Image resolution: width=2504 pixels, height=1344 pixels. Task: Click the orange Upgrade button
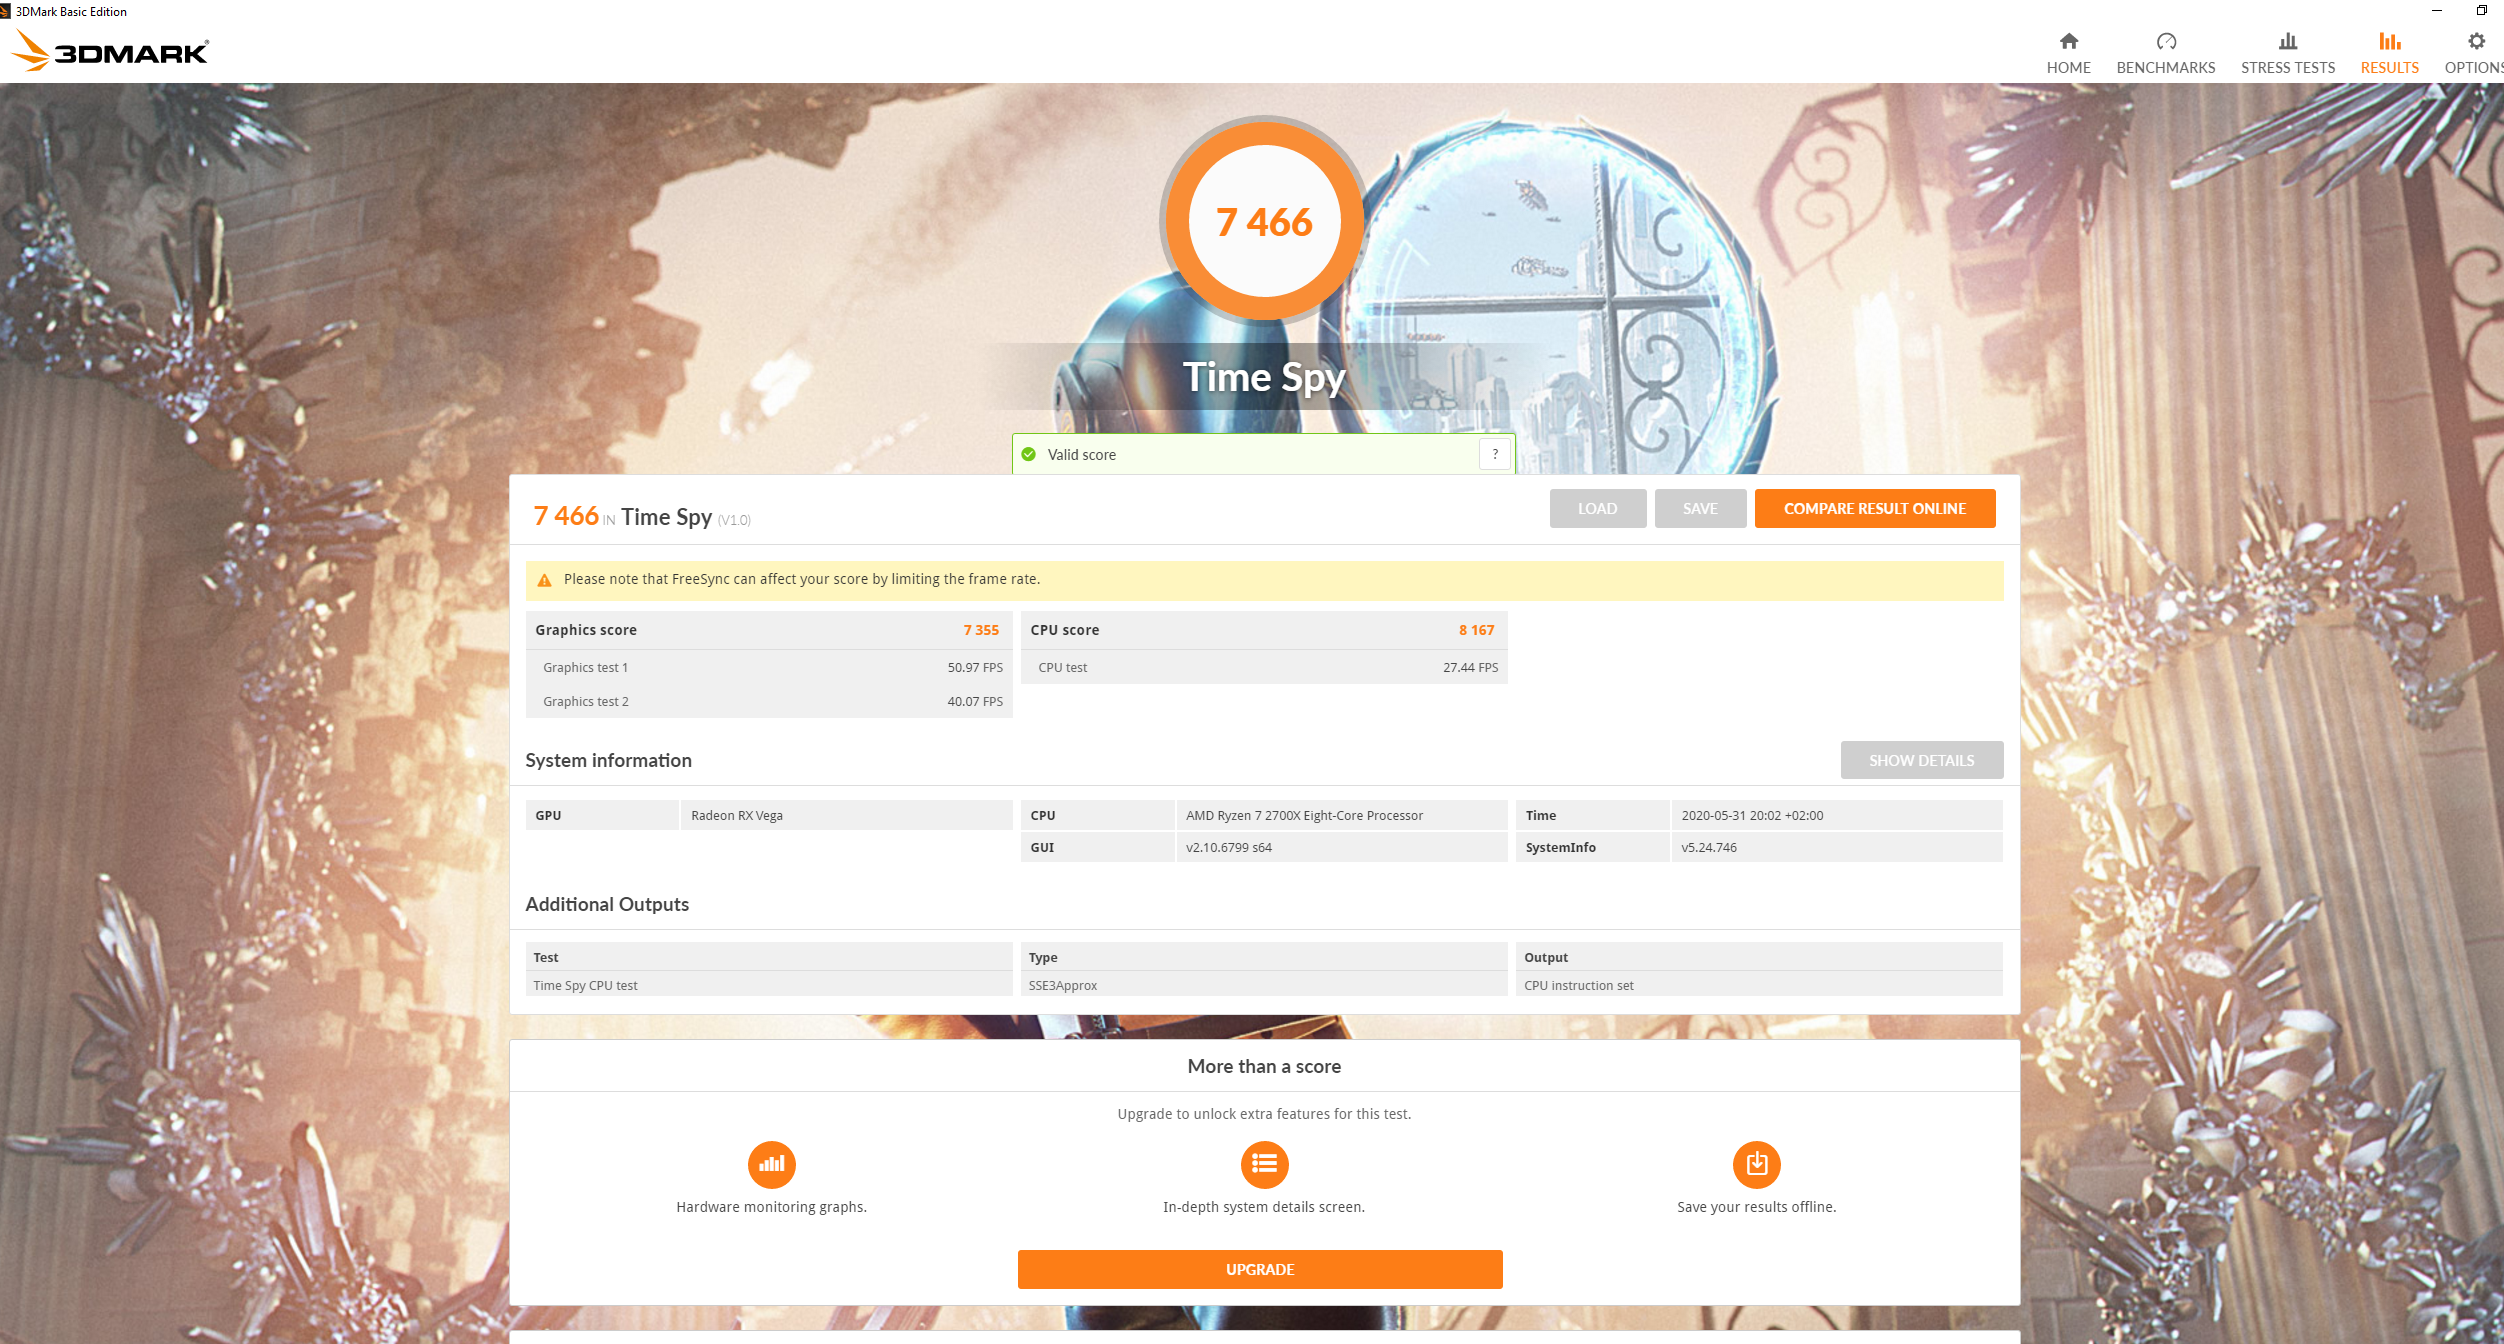click(1259, 1269)
